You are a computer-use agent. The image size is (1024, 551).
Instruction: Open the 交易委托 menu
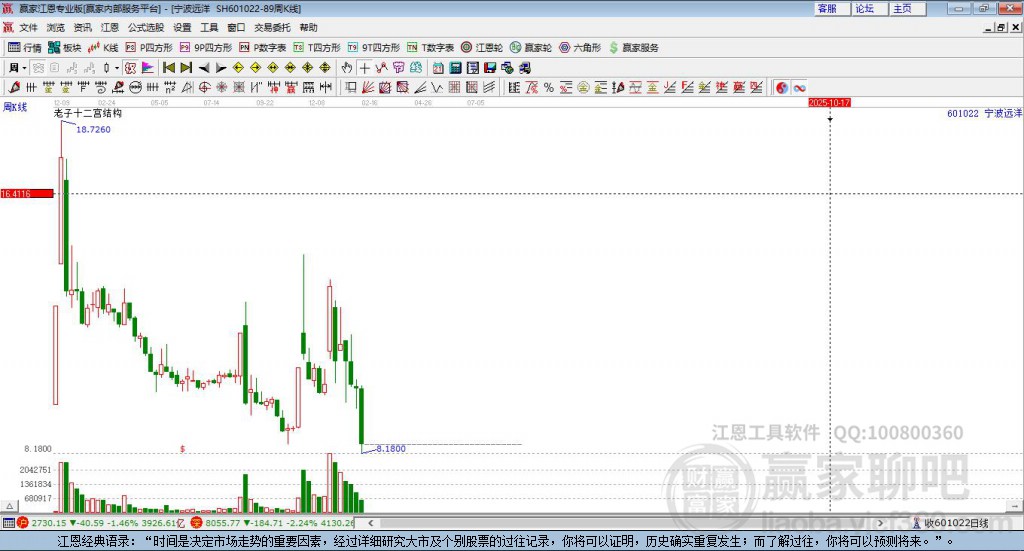(272, 27)
